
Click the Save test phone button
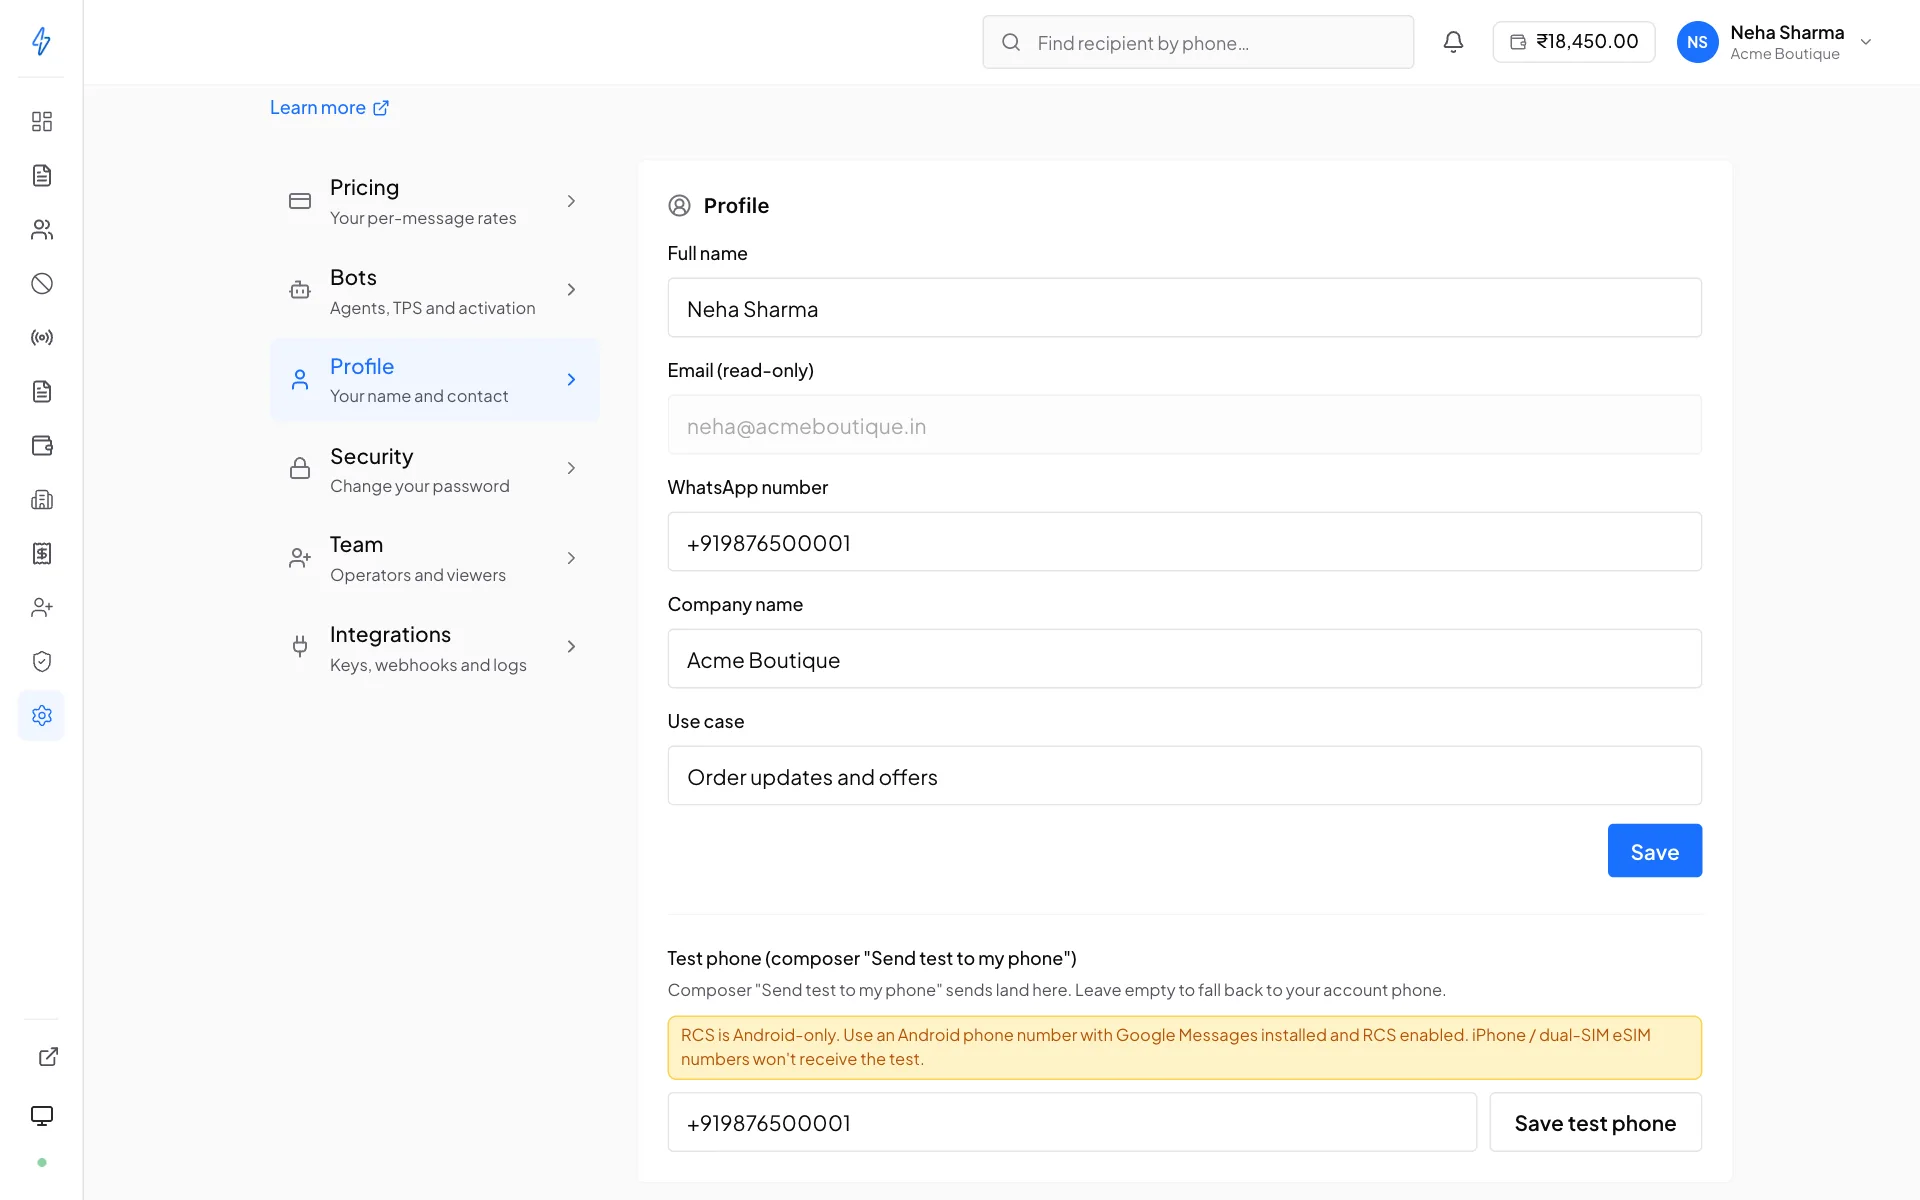[1595, 1123]
